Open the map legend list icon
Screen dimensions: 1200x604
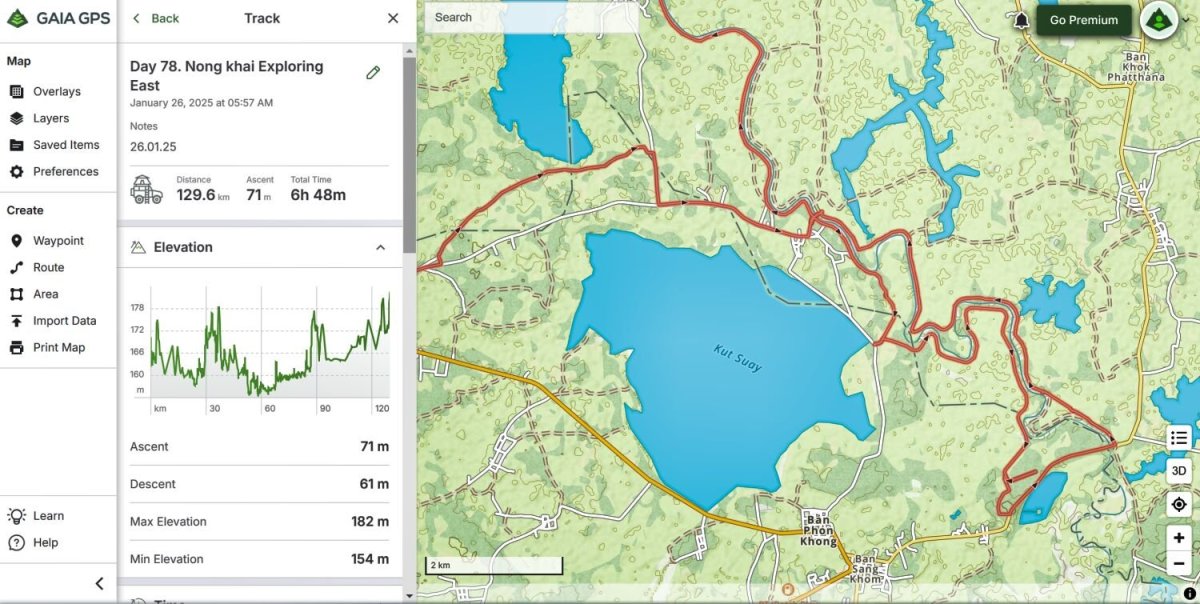coord(1179,438)
